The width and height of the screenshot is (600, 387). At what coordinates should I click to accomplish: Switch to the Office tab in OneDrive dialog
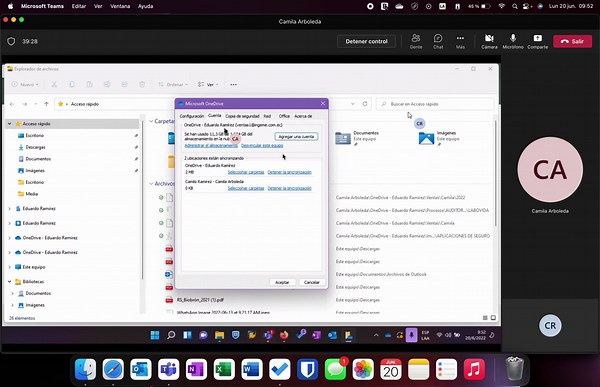[284, 116]
